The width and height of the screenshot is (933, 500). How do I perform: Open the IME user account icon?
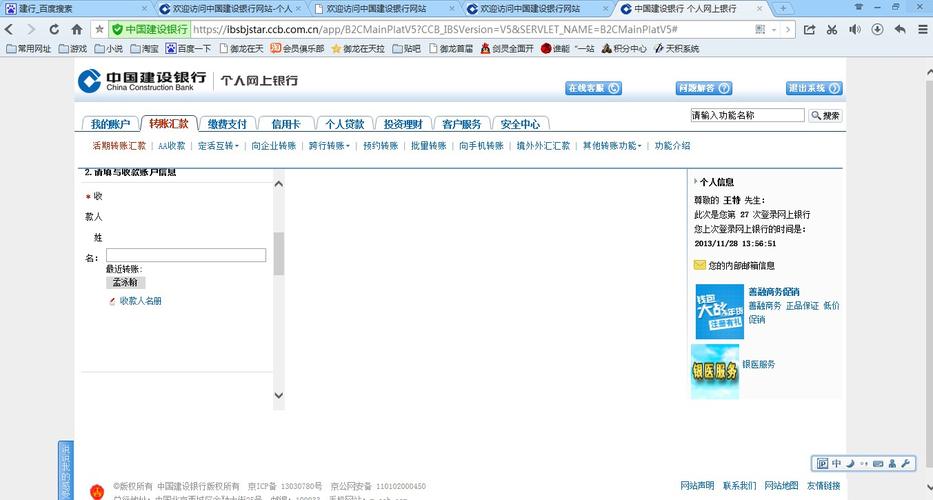(x=892, y=463)
